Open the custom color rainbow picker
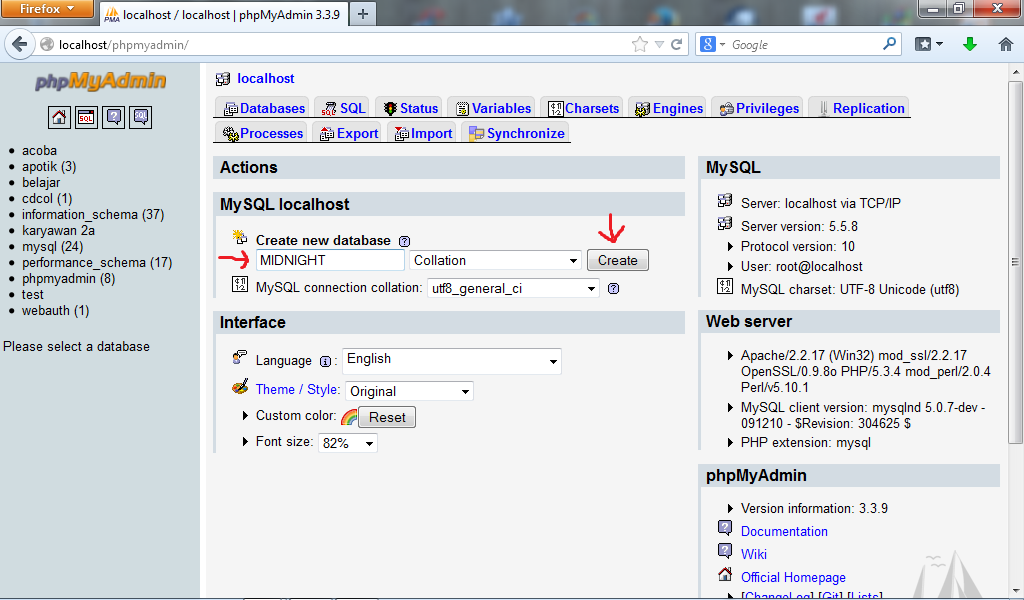 pyautogui.click(x=349, y=417)
